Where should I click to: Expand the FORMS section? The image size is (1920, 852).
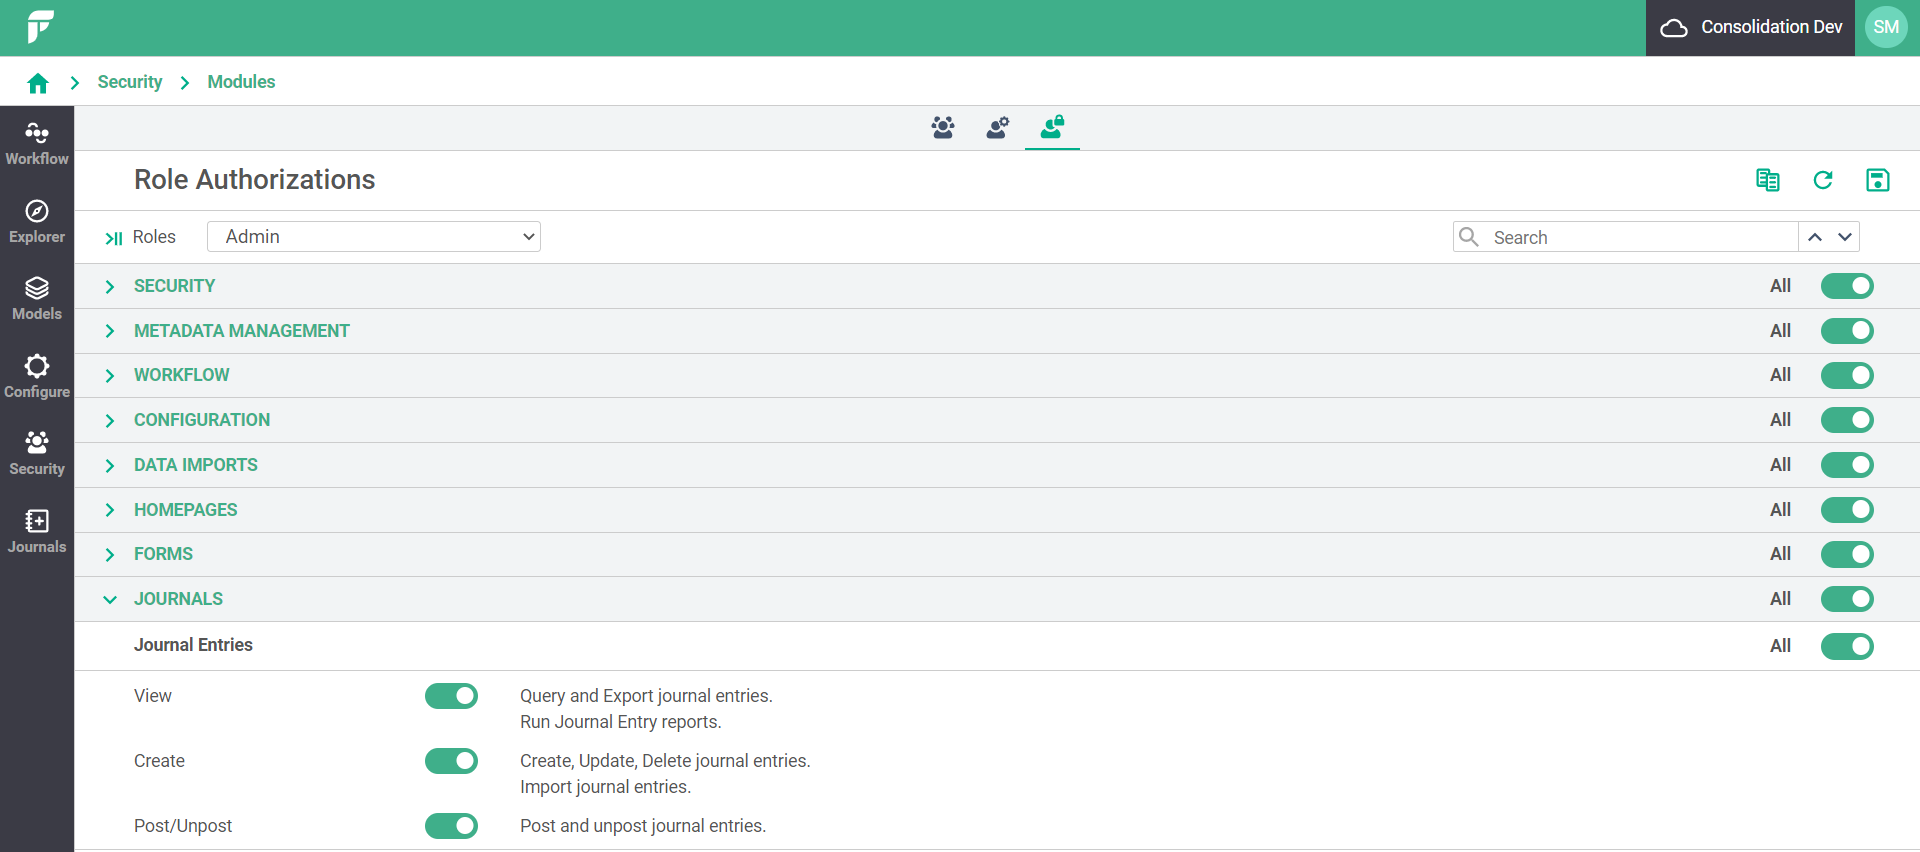110,555
